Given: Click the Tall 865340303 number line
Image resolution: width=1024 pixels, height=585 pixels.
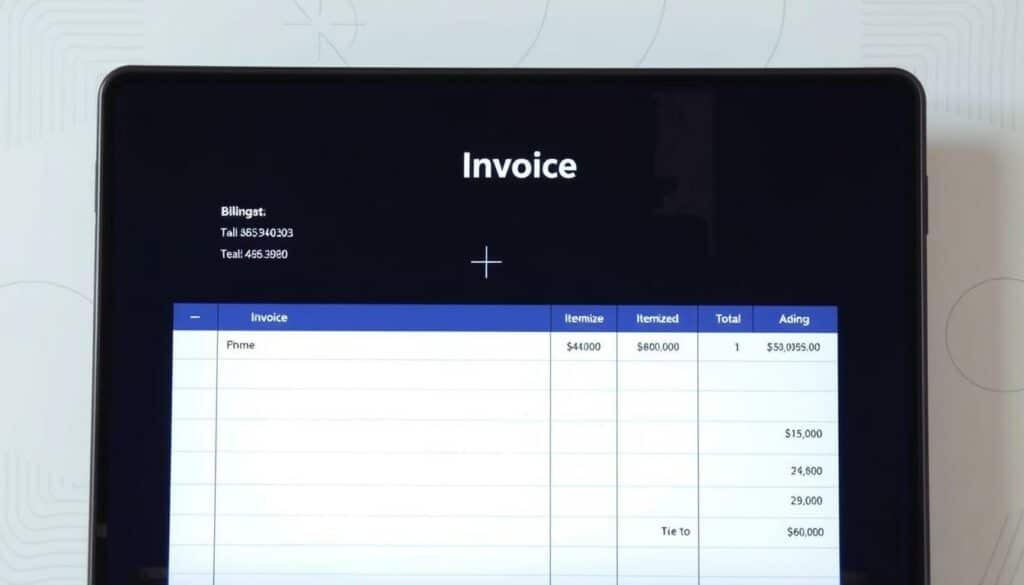Looking at the screenshot, I should pyautogui.click(x=257, y=233).
